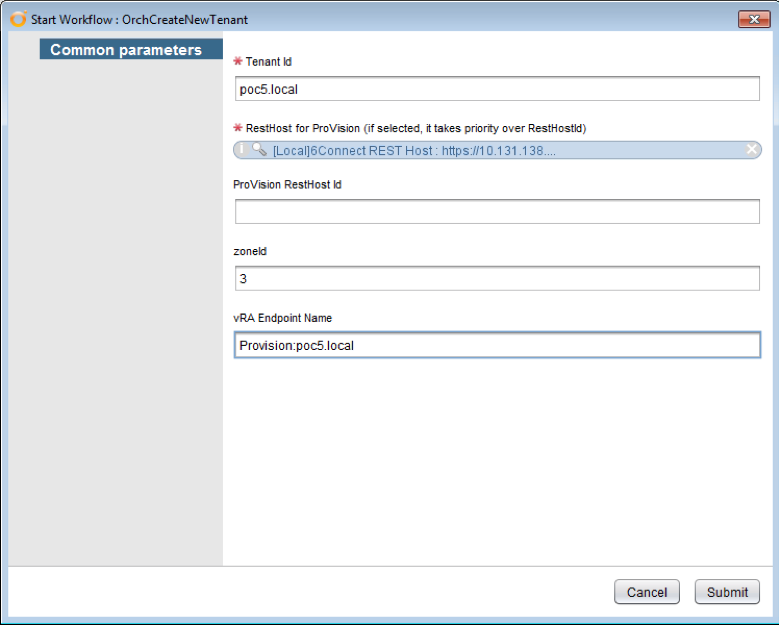The width and height of the screenshot is (779, 625).
Task: Focus the Tenant Id text field
Action: coord(497,89)
